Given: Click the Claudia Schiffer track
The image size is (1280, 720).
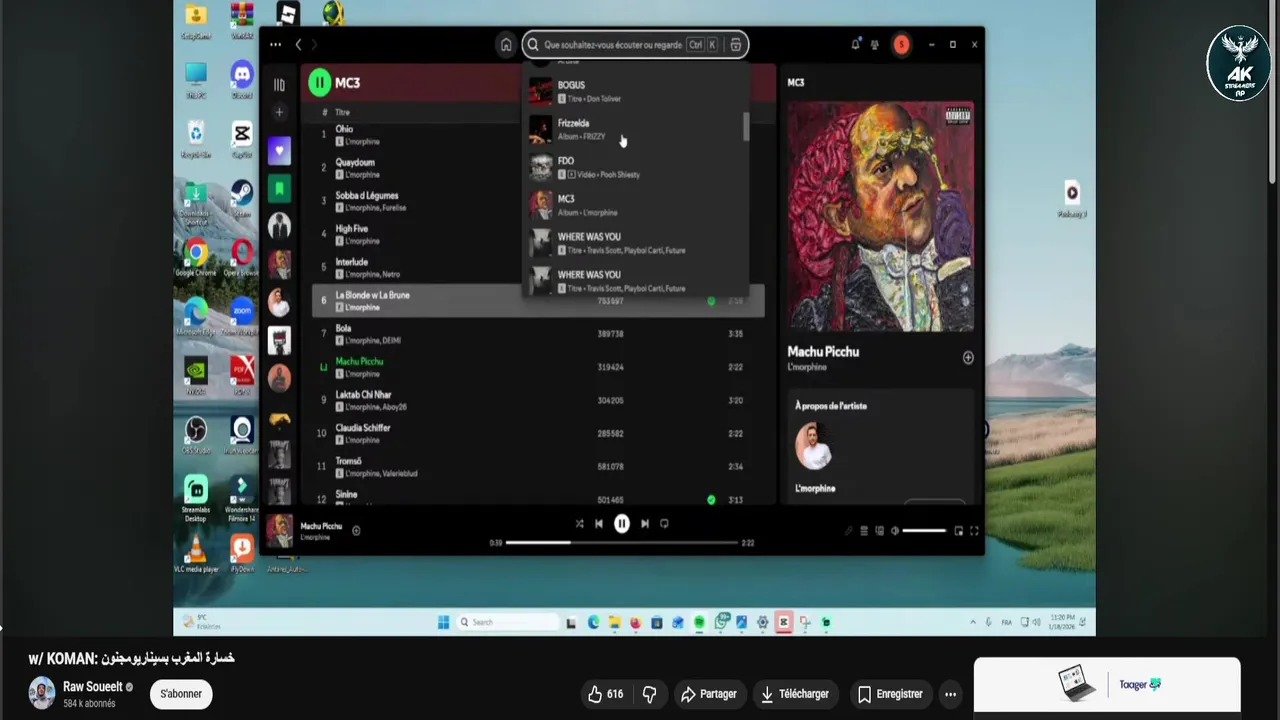Looking at the screenshot, I should 538,433.
